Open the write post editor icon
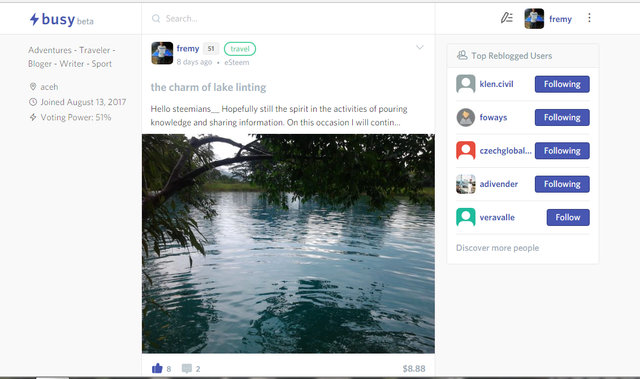This screenshot has width=640, height=379. 507,18
